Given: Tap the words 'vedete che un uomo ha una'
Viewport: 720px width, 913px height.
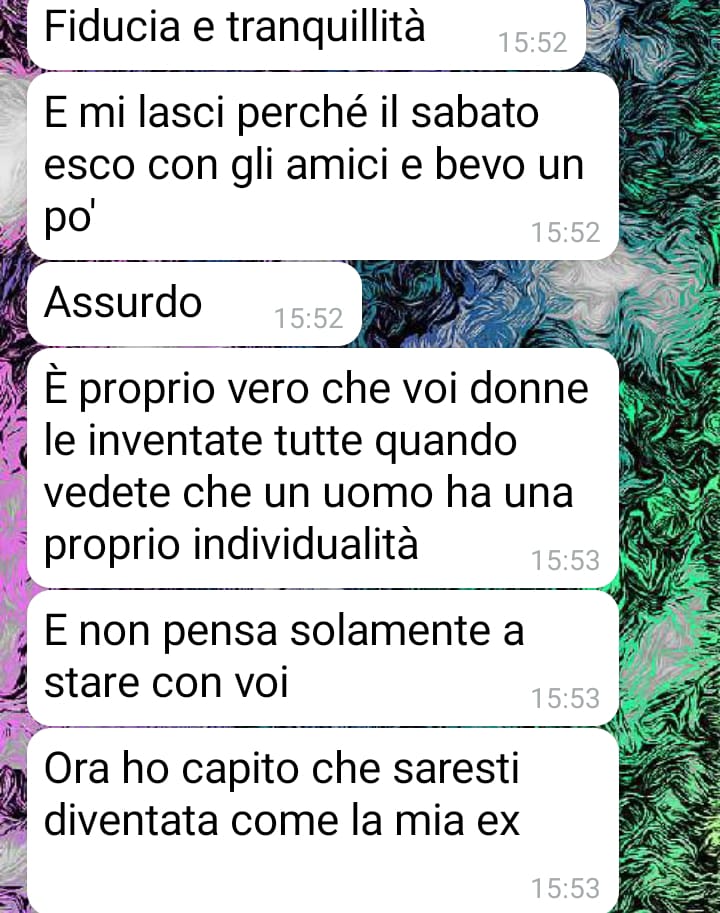Looking at the screenshot, I should (308, 493).
